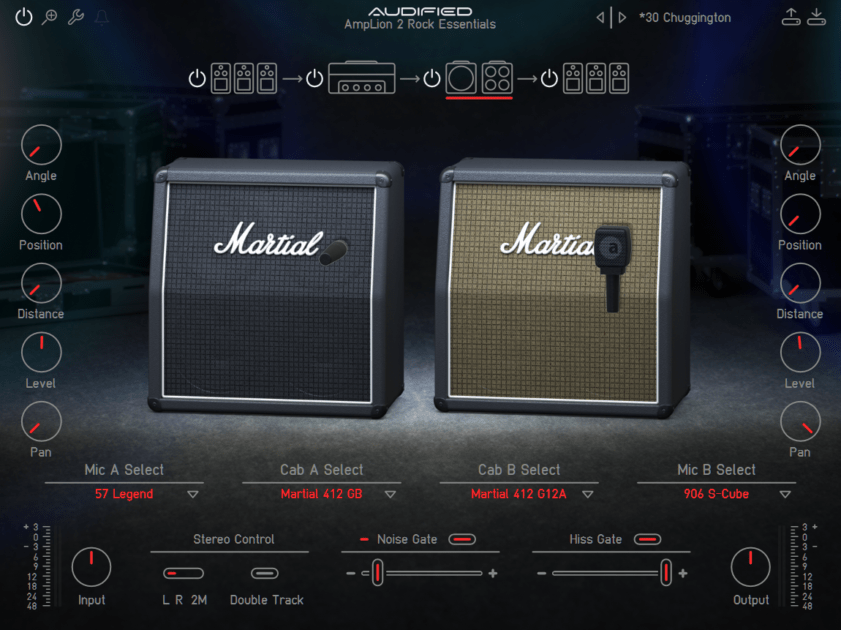This screenshot has width=841, height=630.
Task: Go to next preset arrow
Action: tap(622, 18)
